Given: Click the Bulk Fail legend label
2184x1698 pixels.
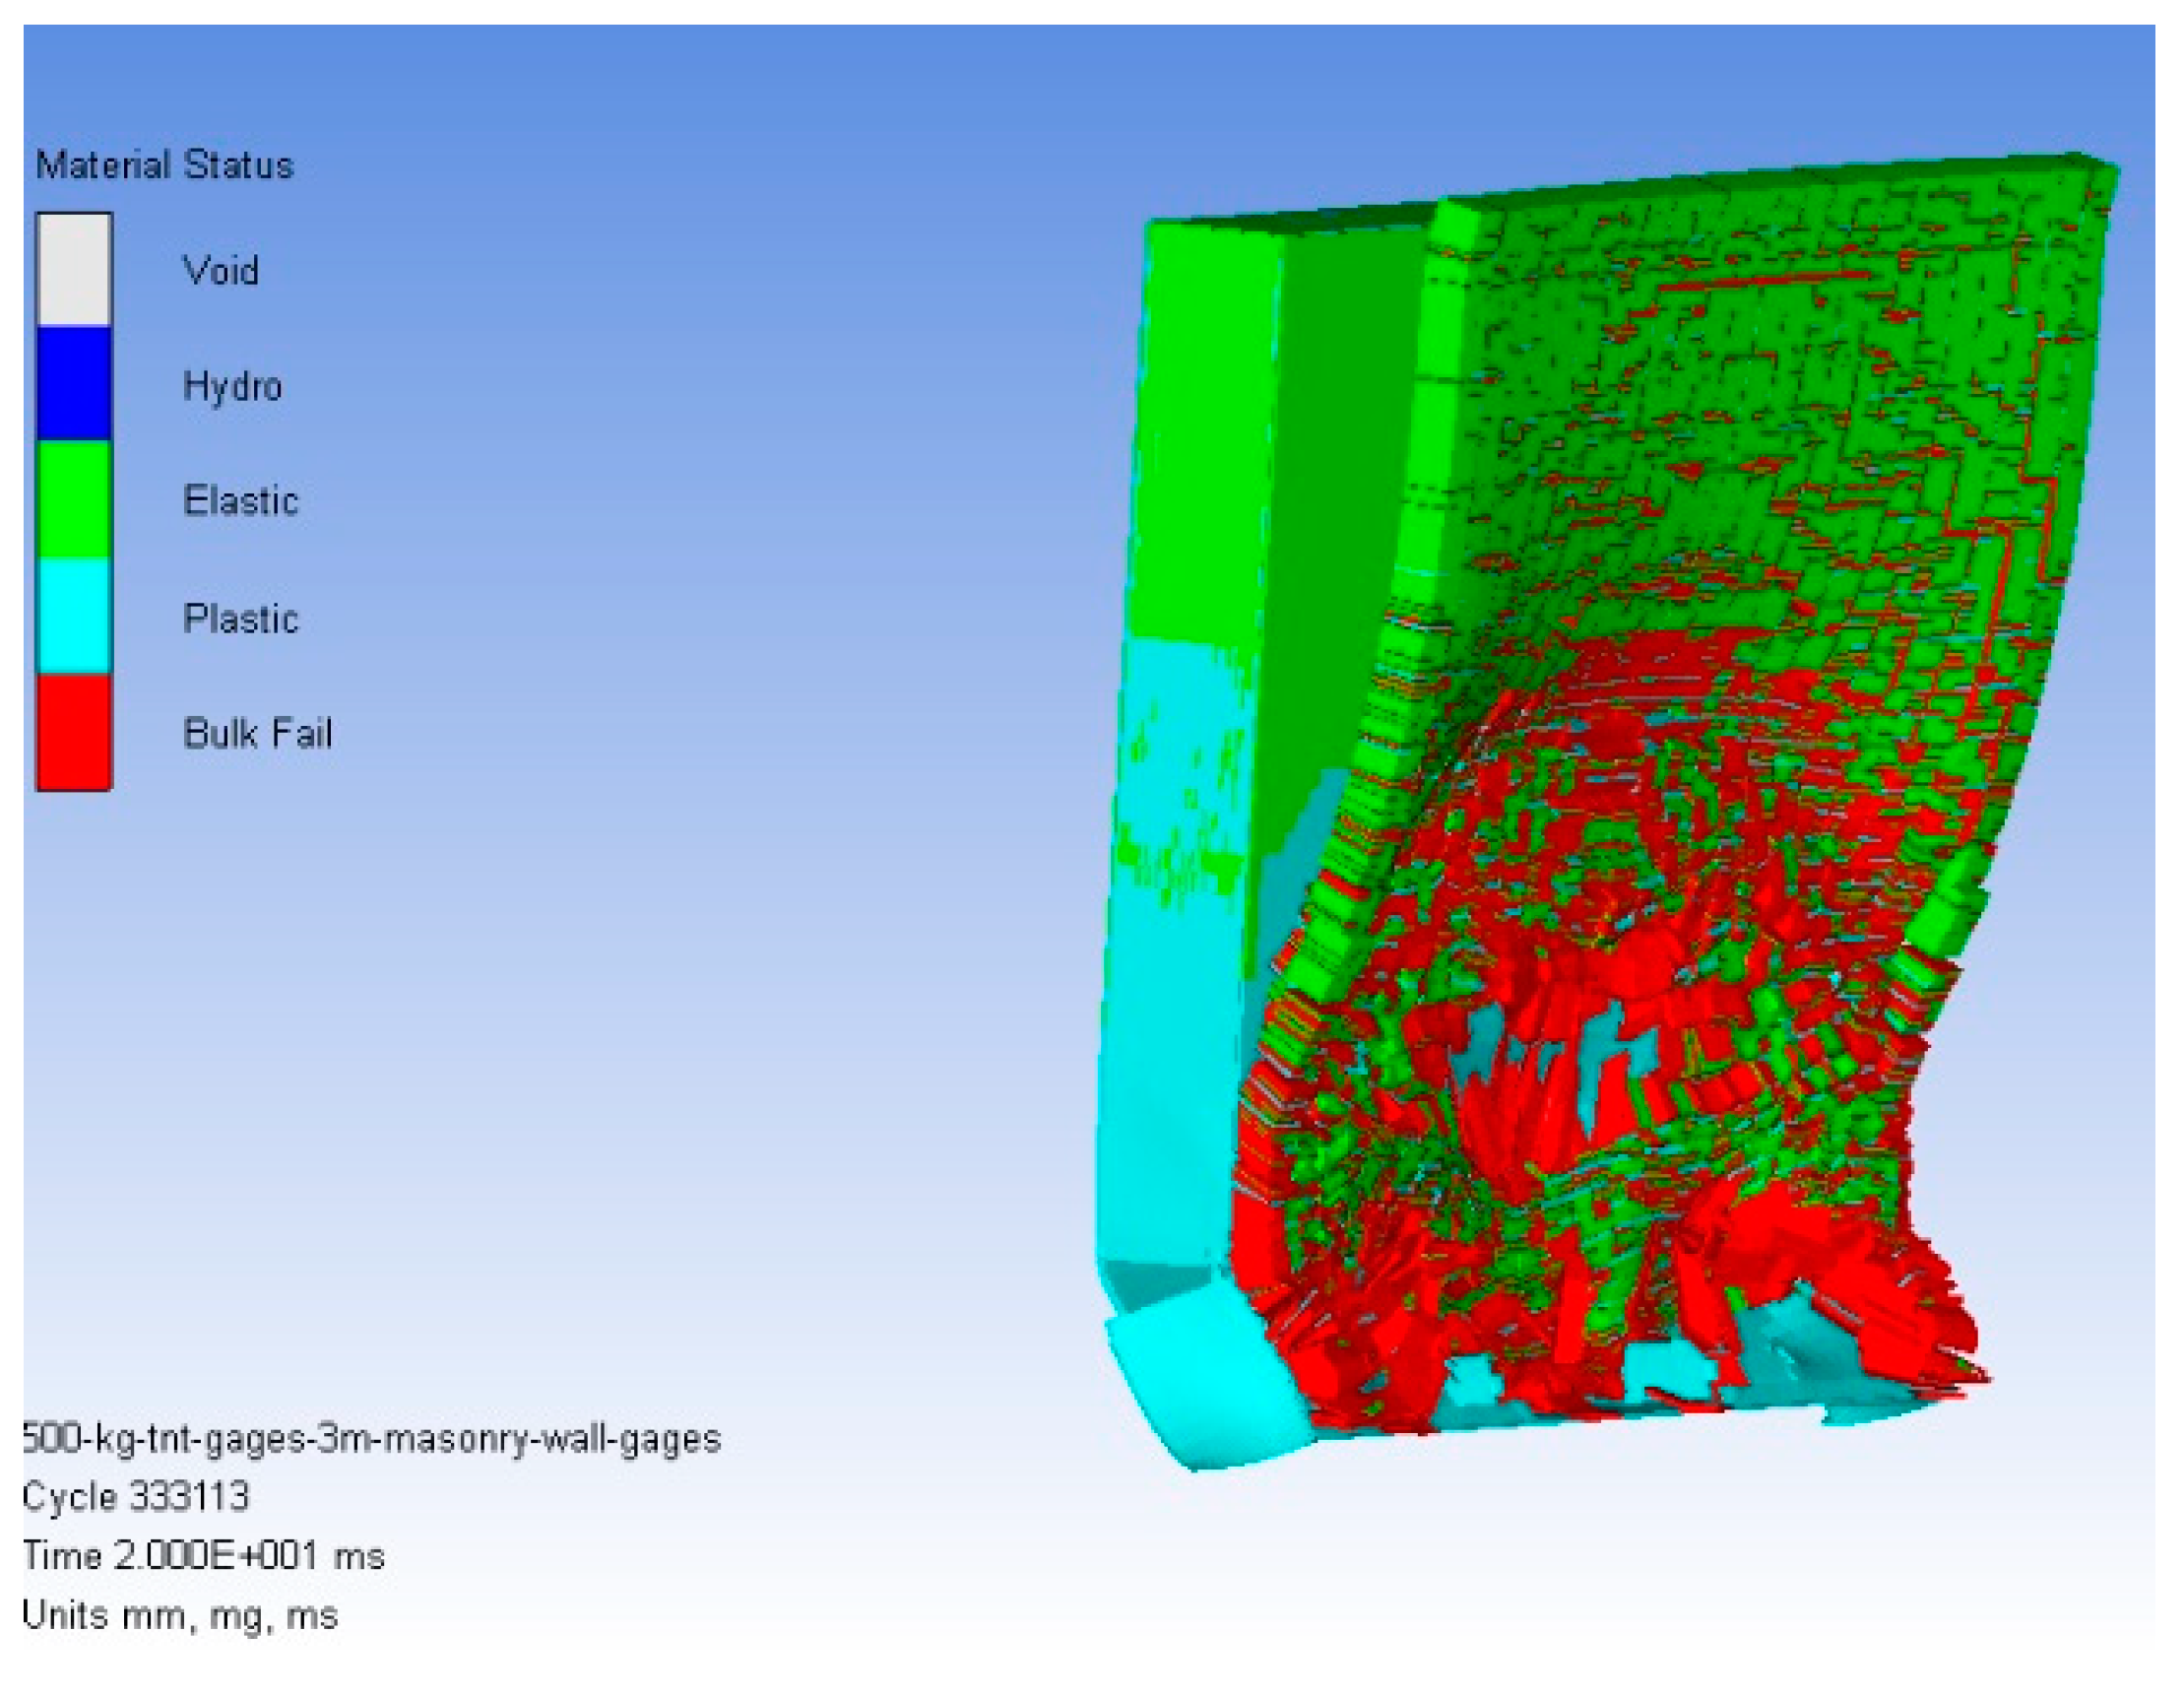Looking at the screenshot, I should pyautogui.click(x=257, y=734).
